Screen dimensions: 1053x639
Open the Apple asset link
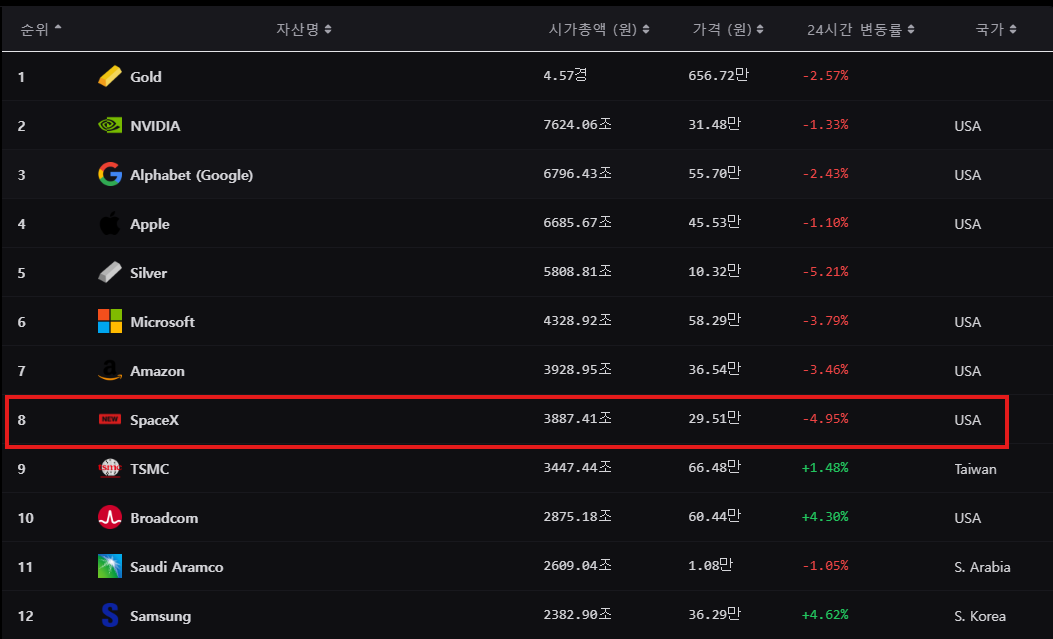click(150, 224)
